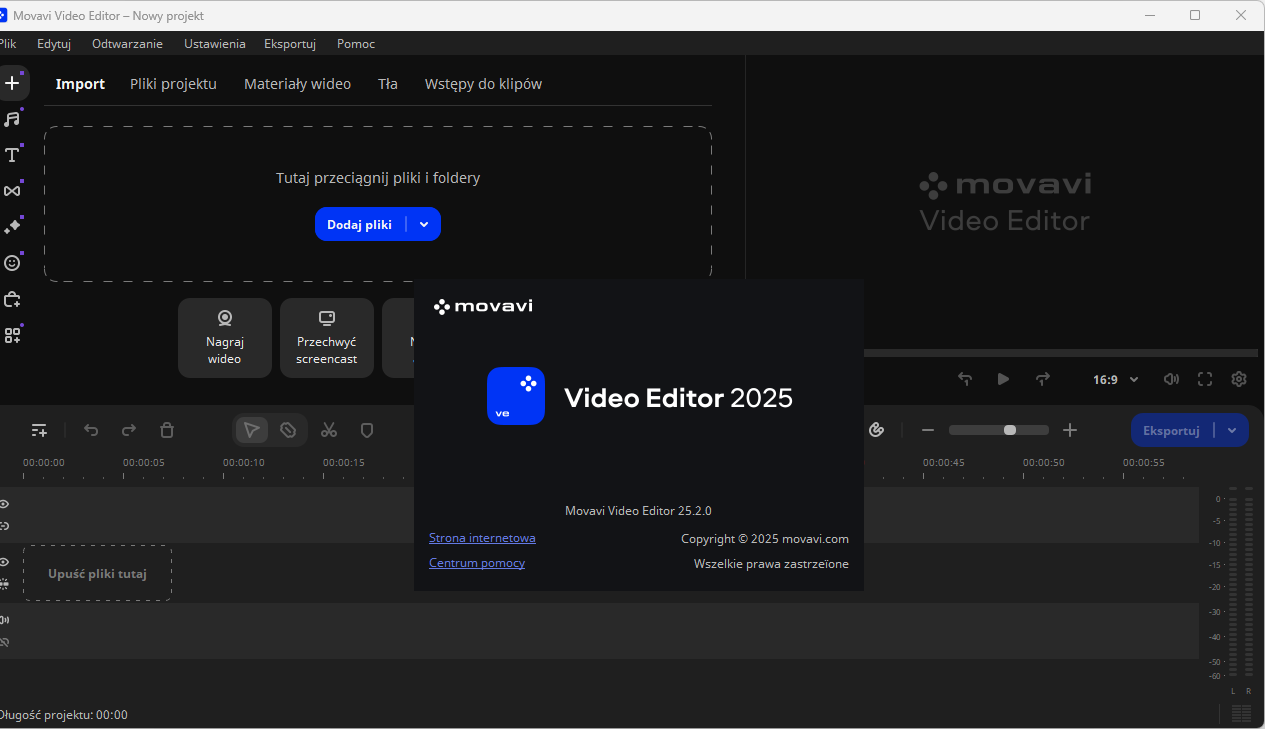
Task: Toggle visibility eye on top overlay track
Action: point(5,504)
